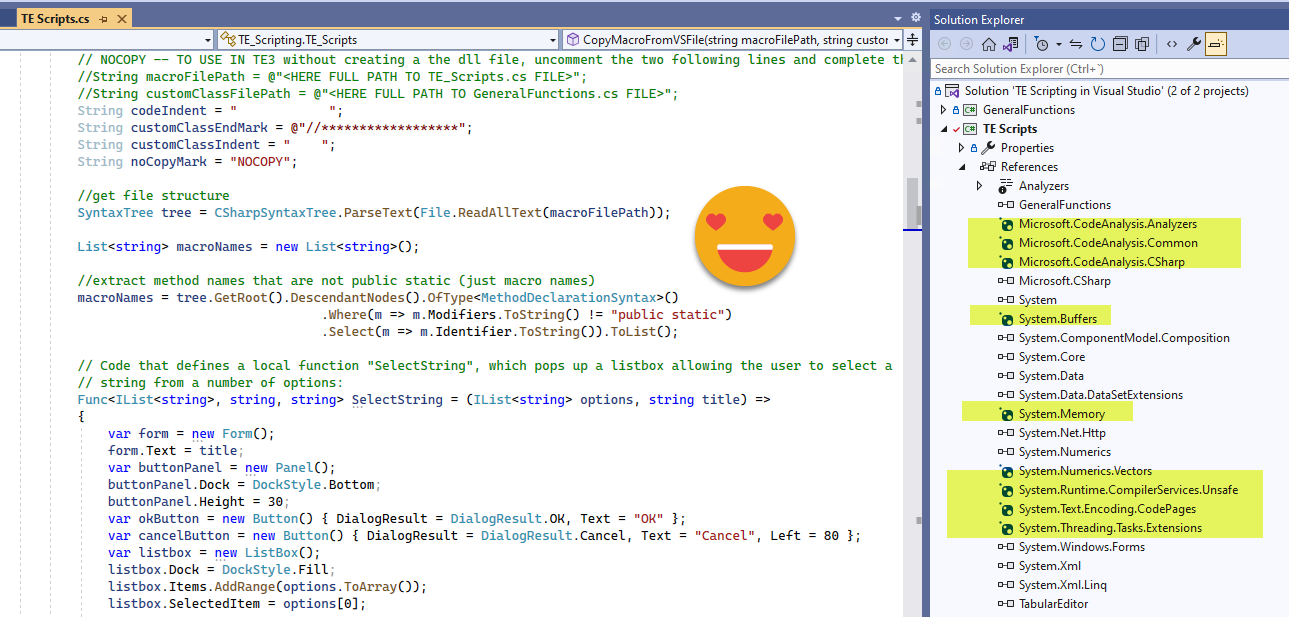1289x617 pixels.
Task: Refresh the Solution Explorer
Action: click(1097, 43)
